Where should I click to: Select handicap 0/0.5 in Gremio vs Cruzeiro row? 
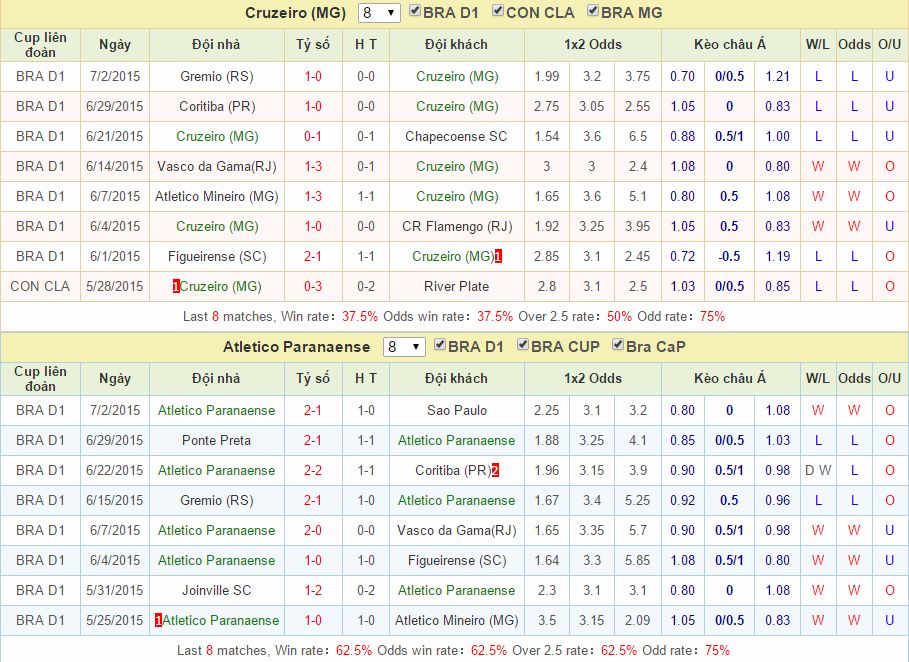(x=729, y=77)
